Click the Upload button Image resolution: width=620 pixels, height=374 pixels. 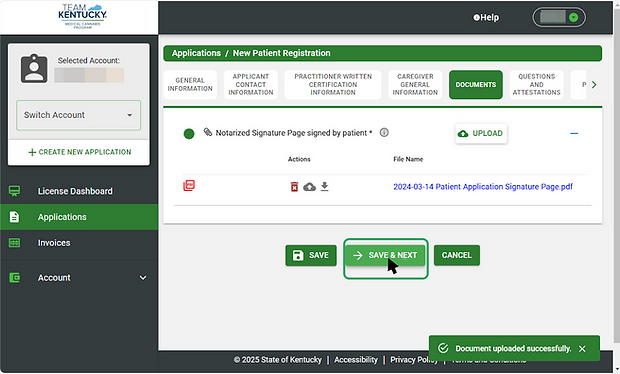click(481, 134)
